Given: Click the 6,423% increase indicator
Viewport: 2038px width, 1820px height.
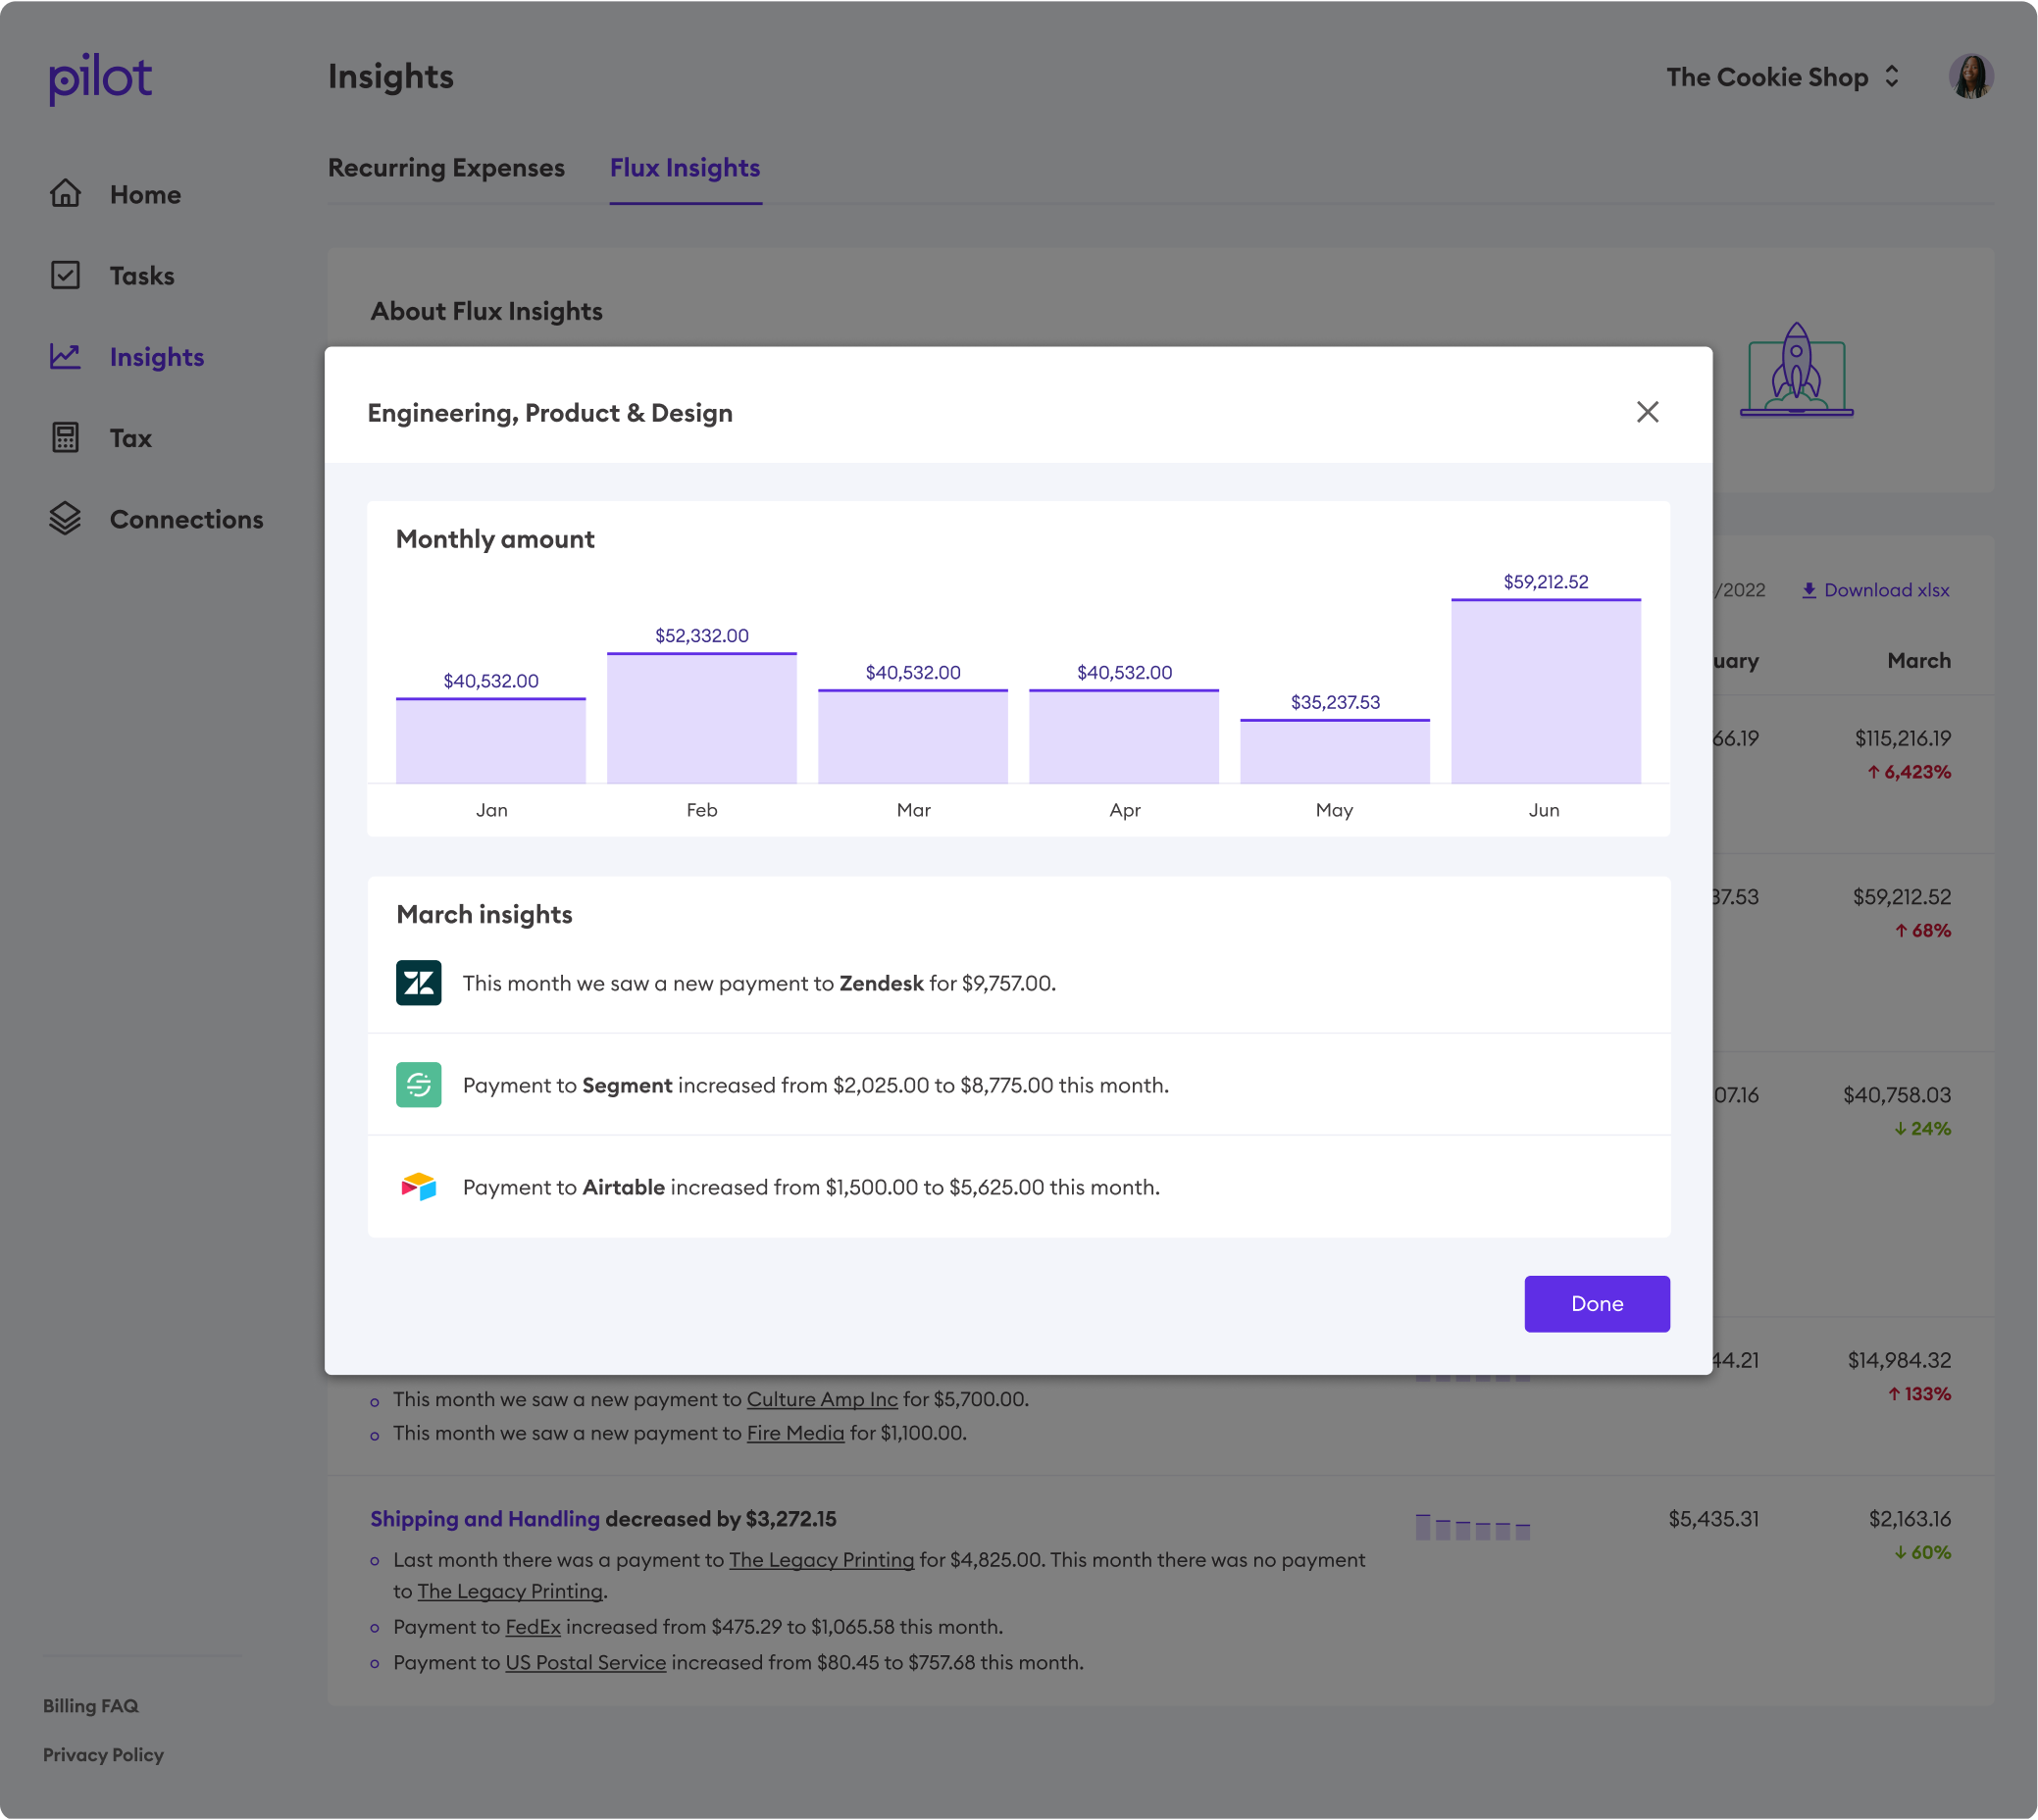Looking at the screenshot, I should pyautogui.click(x=1909, y=772).
